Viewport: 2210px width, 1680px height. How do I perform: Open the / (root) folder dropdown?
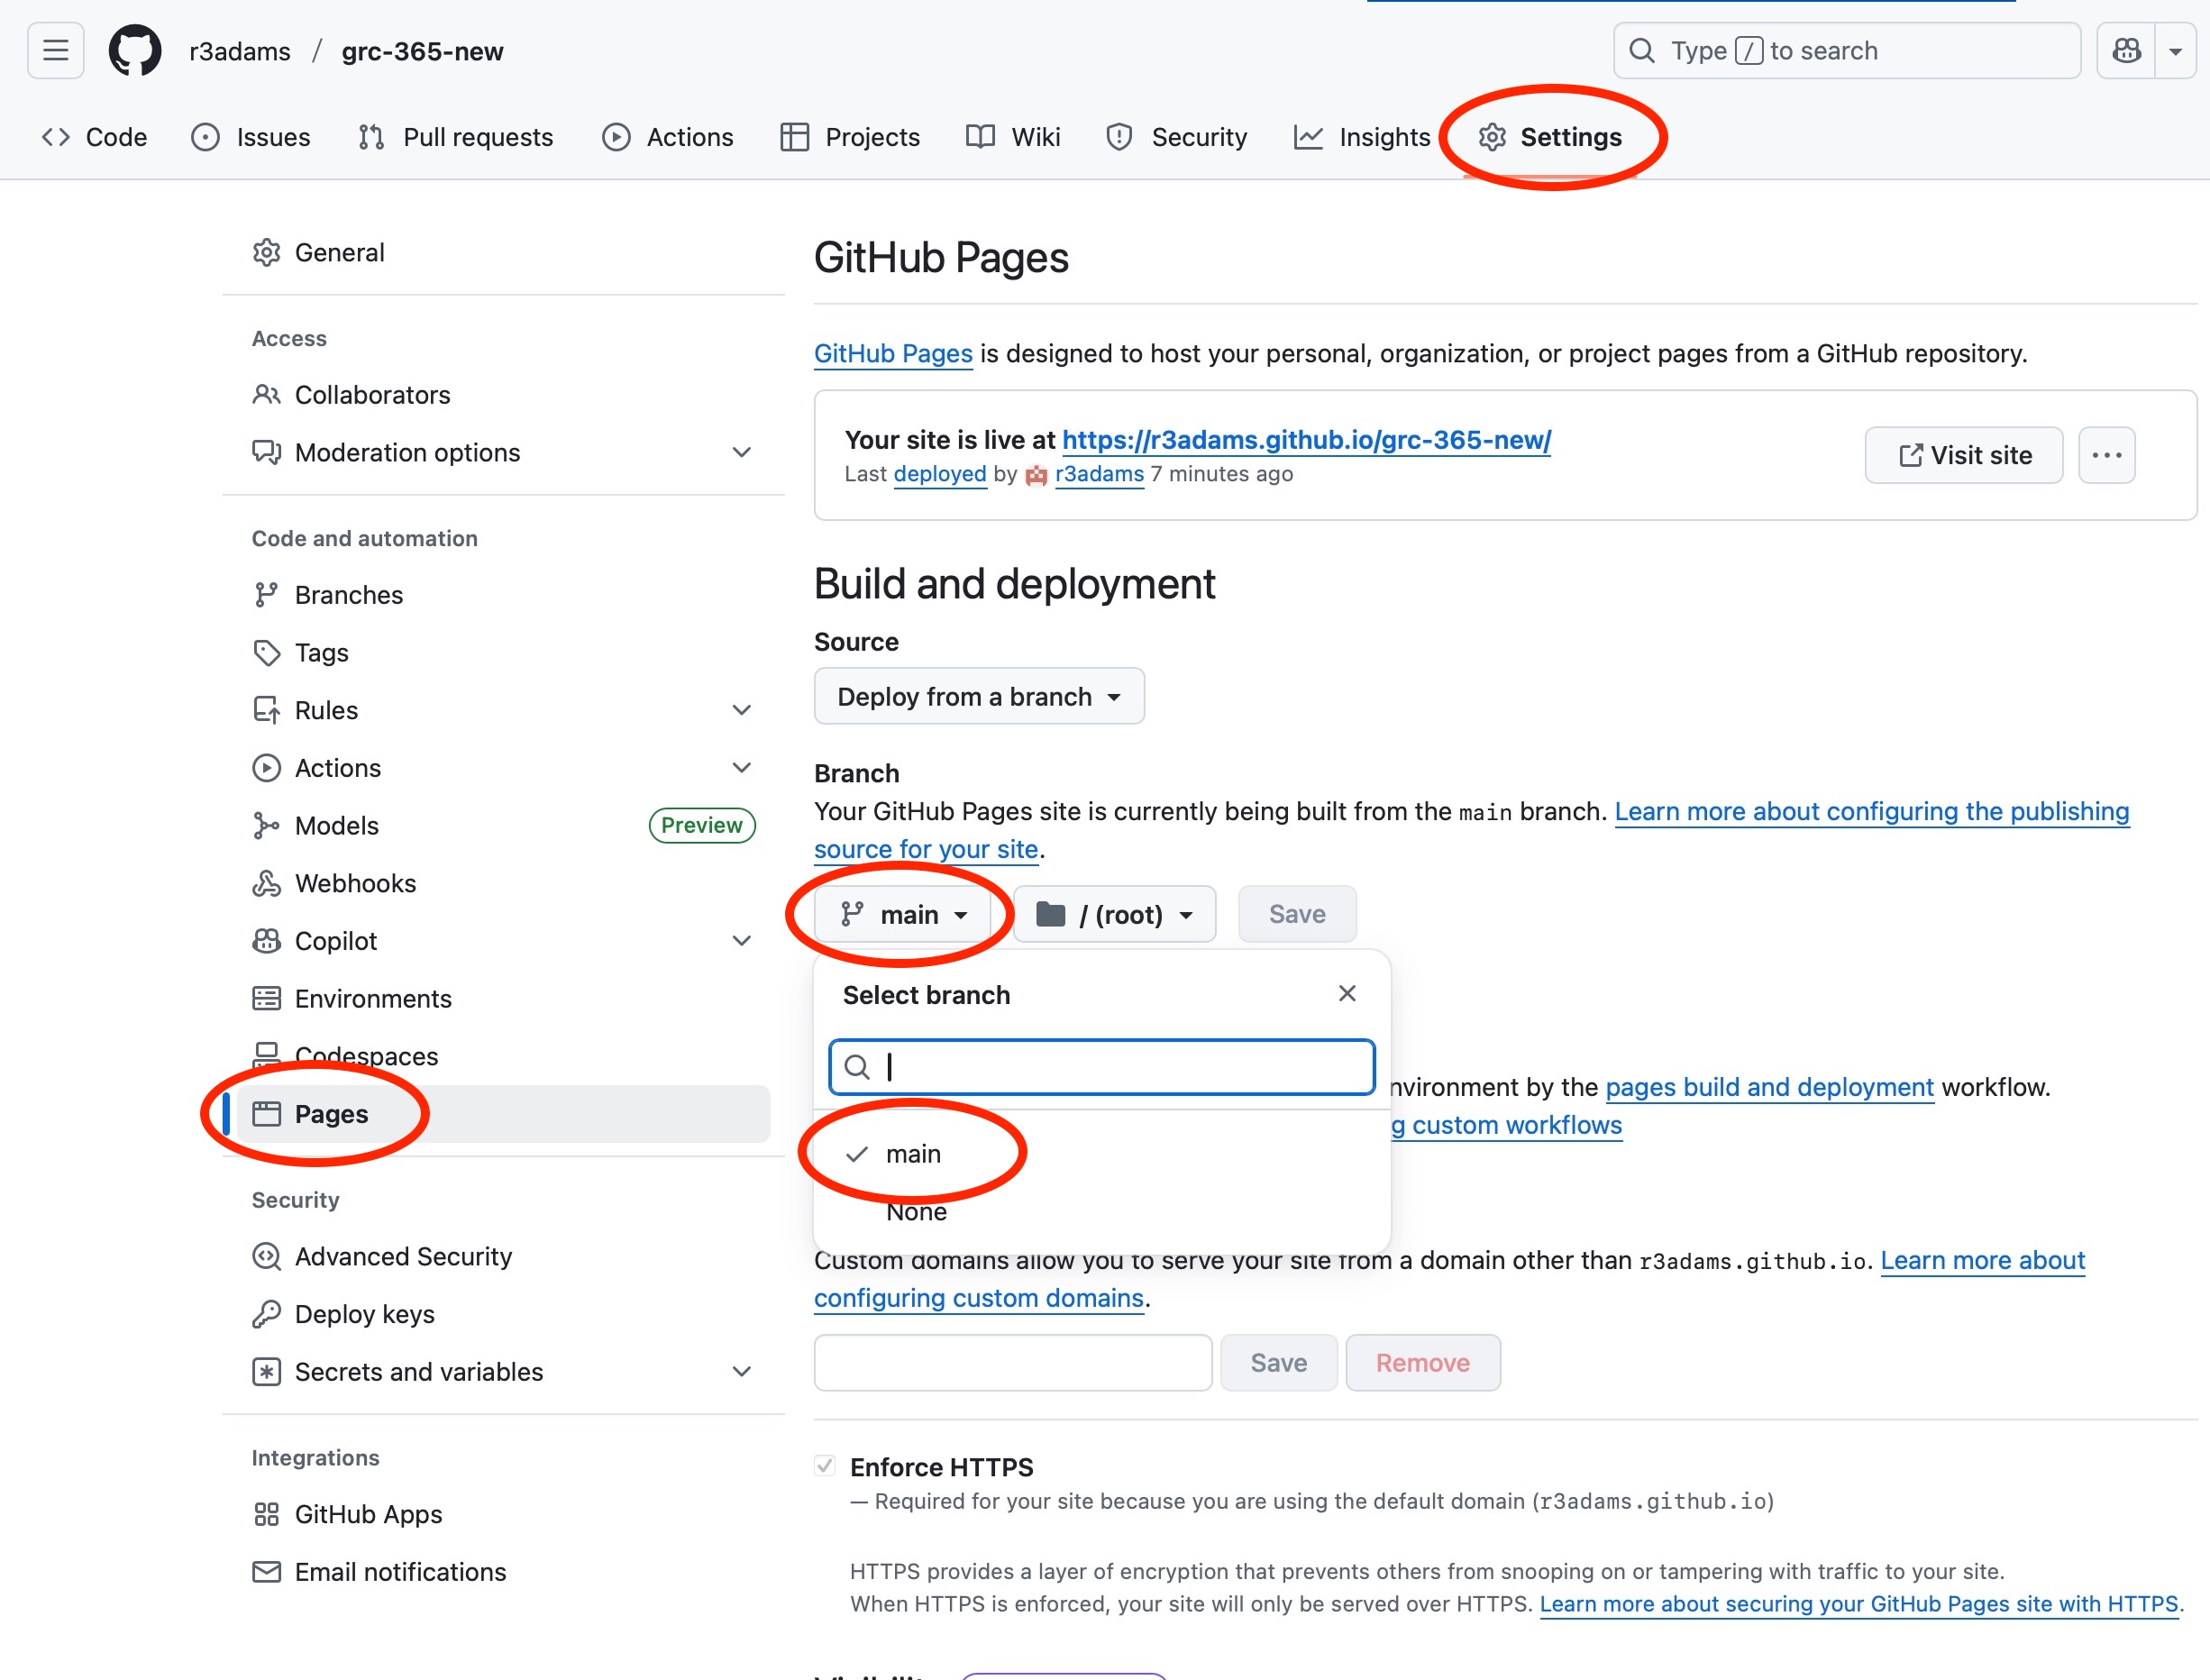[x=1115, y=914]
